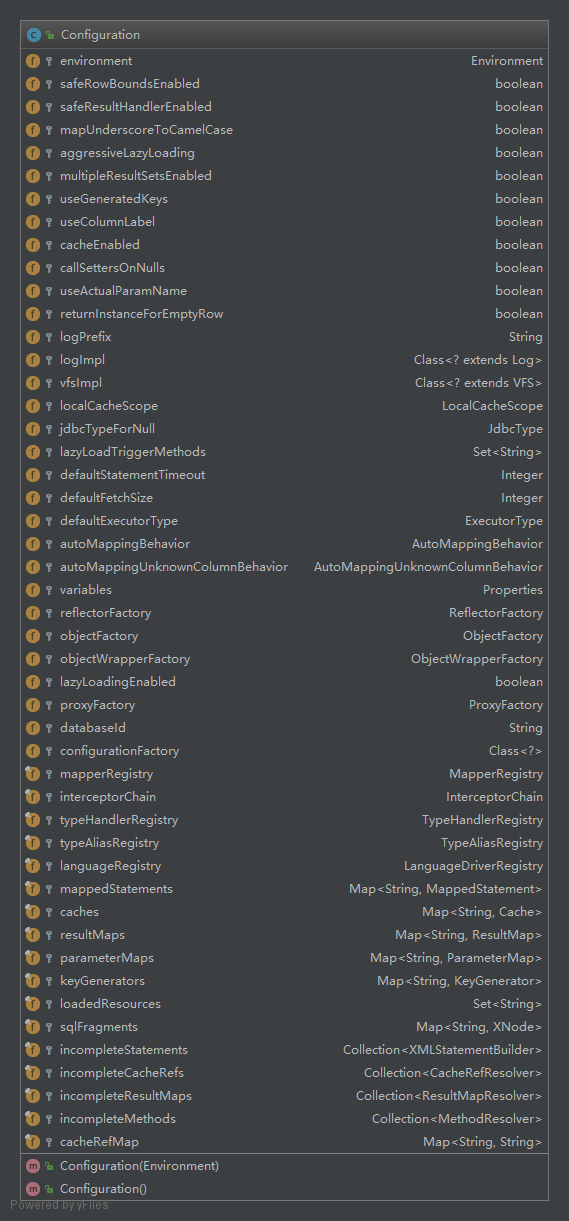569x1221 pixels.
Task: Click the Environment type label
Action: pos(507,61)
